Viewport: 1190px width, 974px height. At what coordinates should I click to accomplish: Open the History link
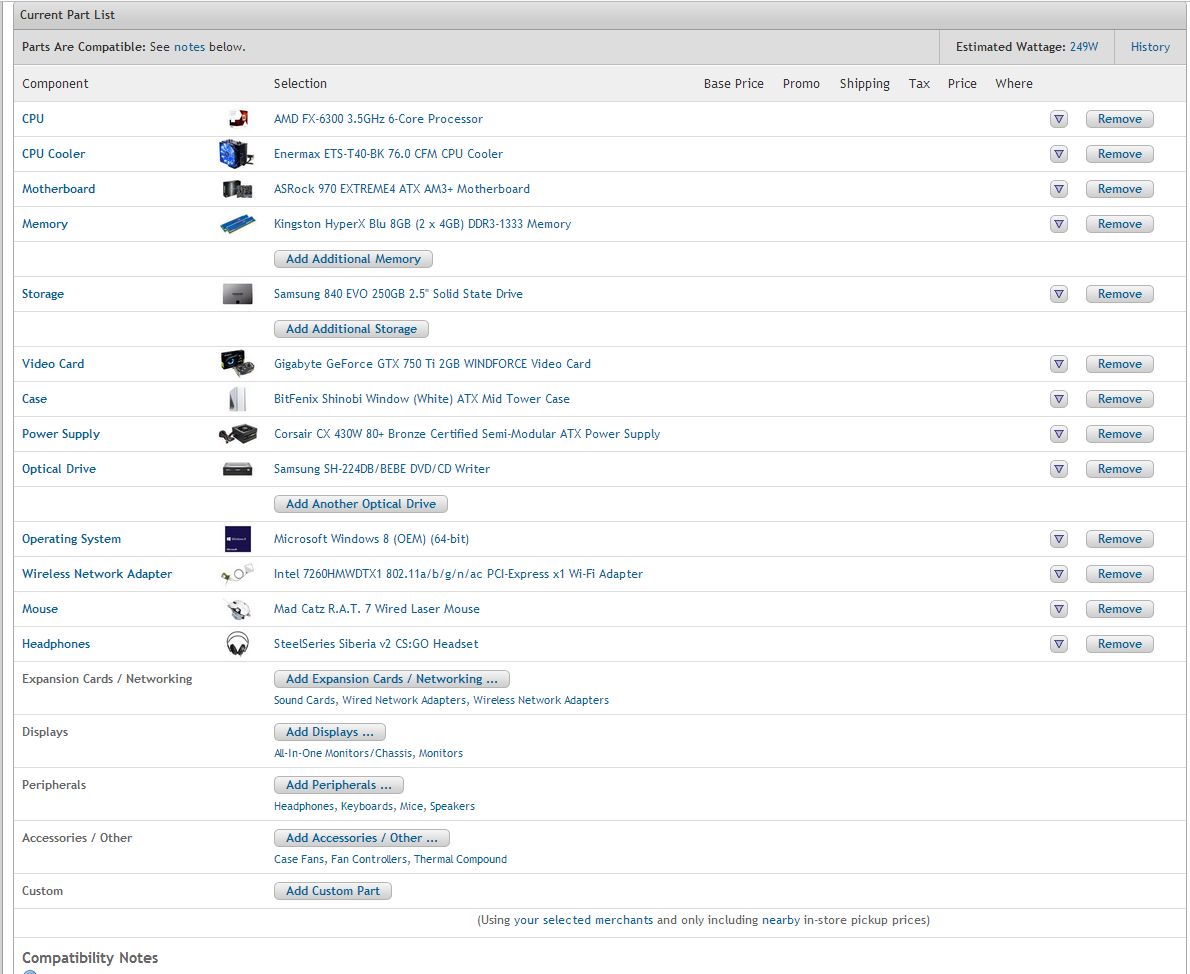click(x=1150, y=47)
